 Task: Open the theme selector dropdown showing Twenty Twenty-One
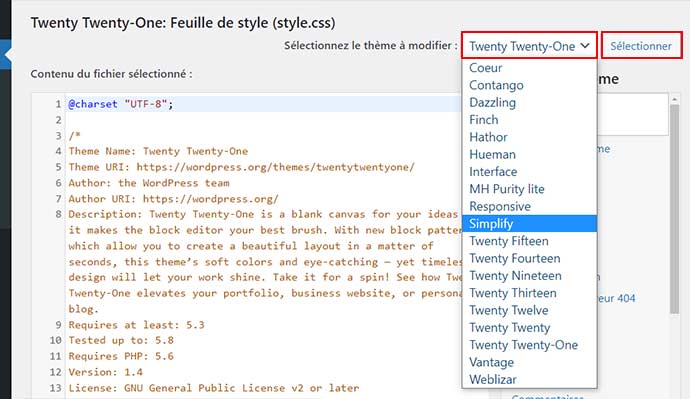tap(529, 46)
